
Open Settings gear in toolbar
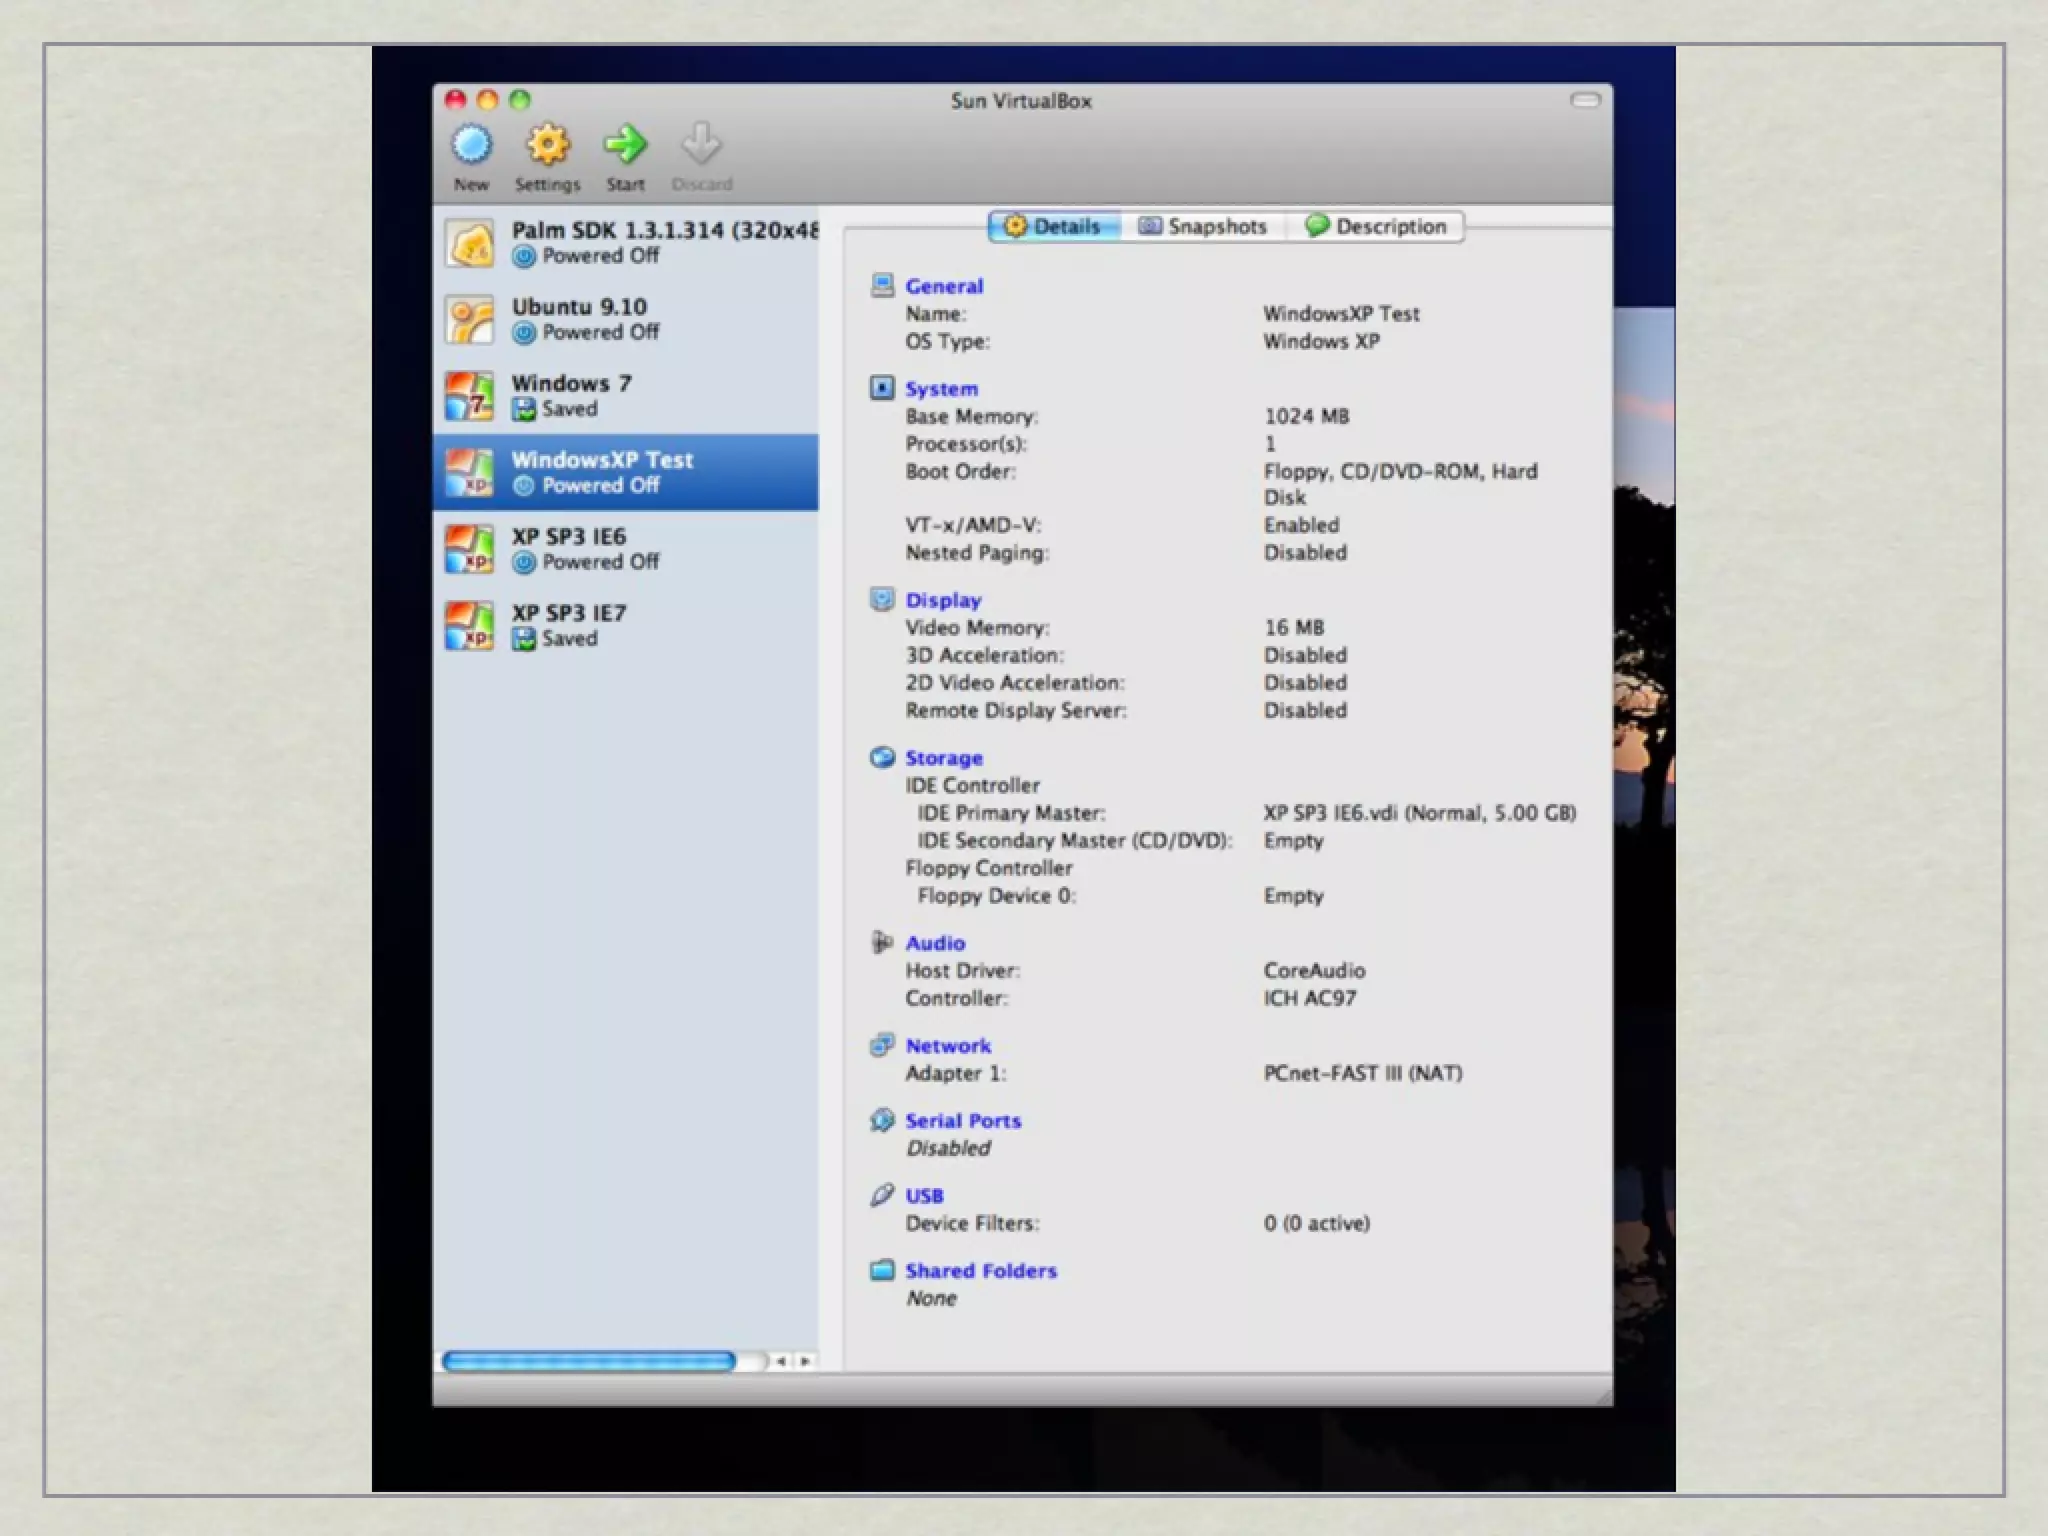548,145
